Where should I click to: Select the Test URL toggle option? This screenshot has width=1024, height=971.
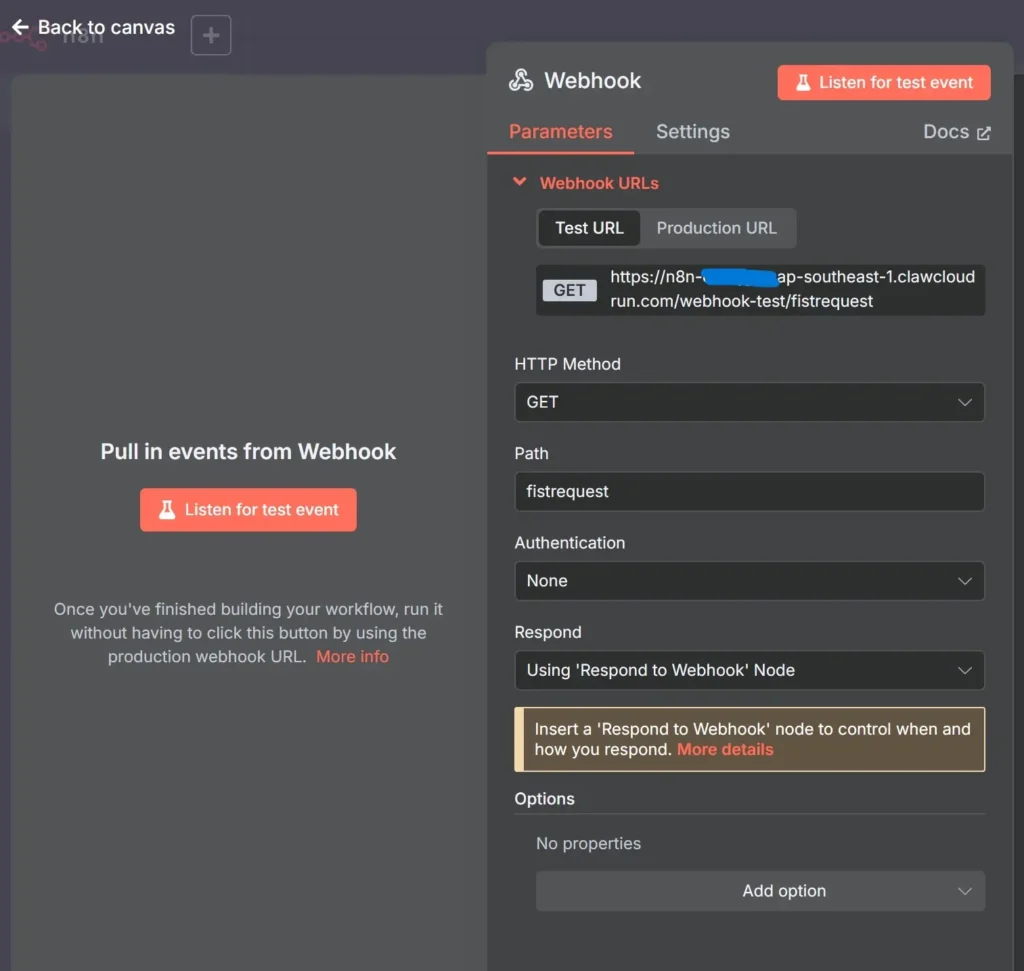(x=589, y=228)
